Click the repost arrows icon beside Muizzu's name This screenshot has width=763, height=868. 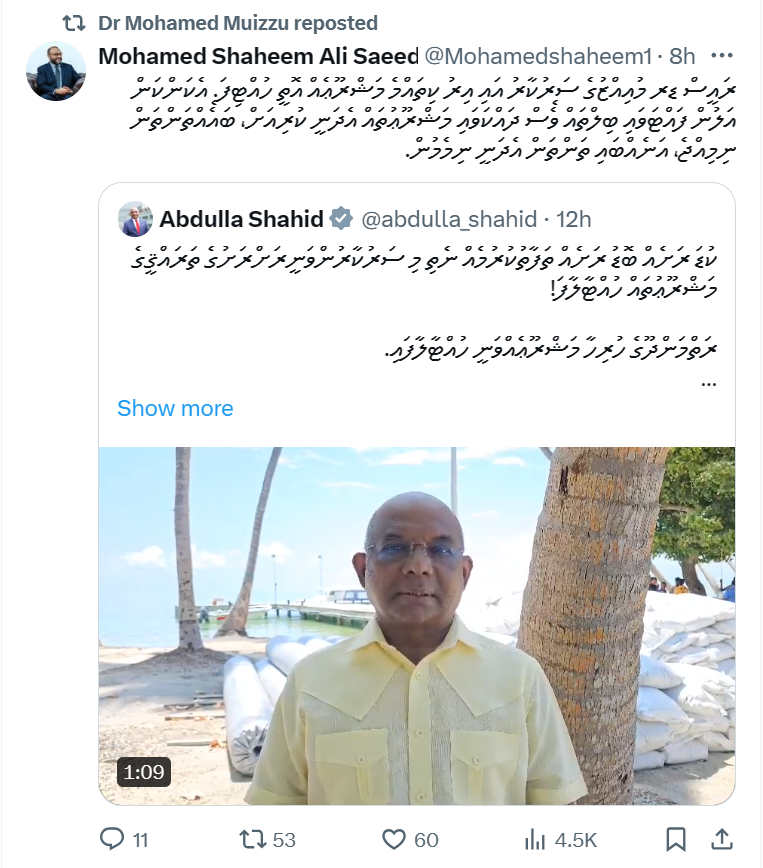point(74,23)
